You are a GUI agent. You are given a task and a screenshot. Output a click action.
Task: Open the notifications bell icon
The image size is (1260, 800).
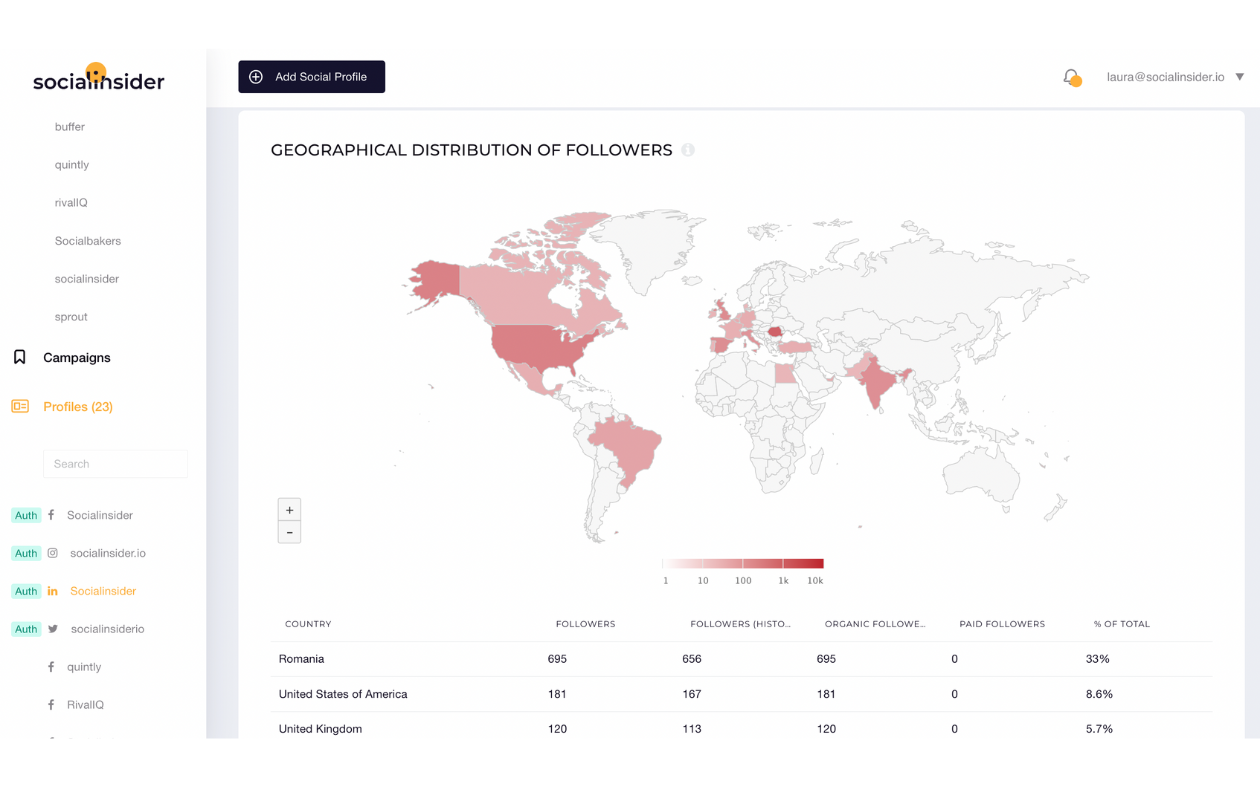(x=1072, y=77)
